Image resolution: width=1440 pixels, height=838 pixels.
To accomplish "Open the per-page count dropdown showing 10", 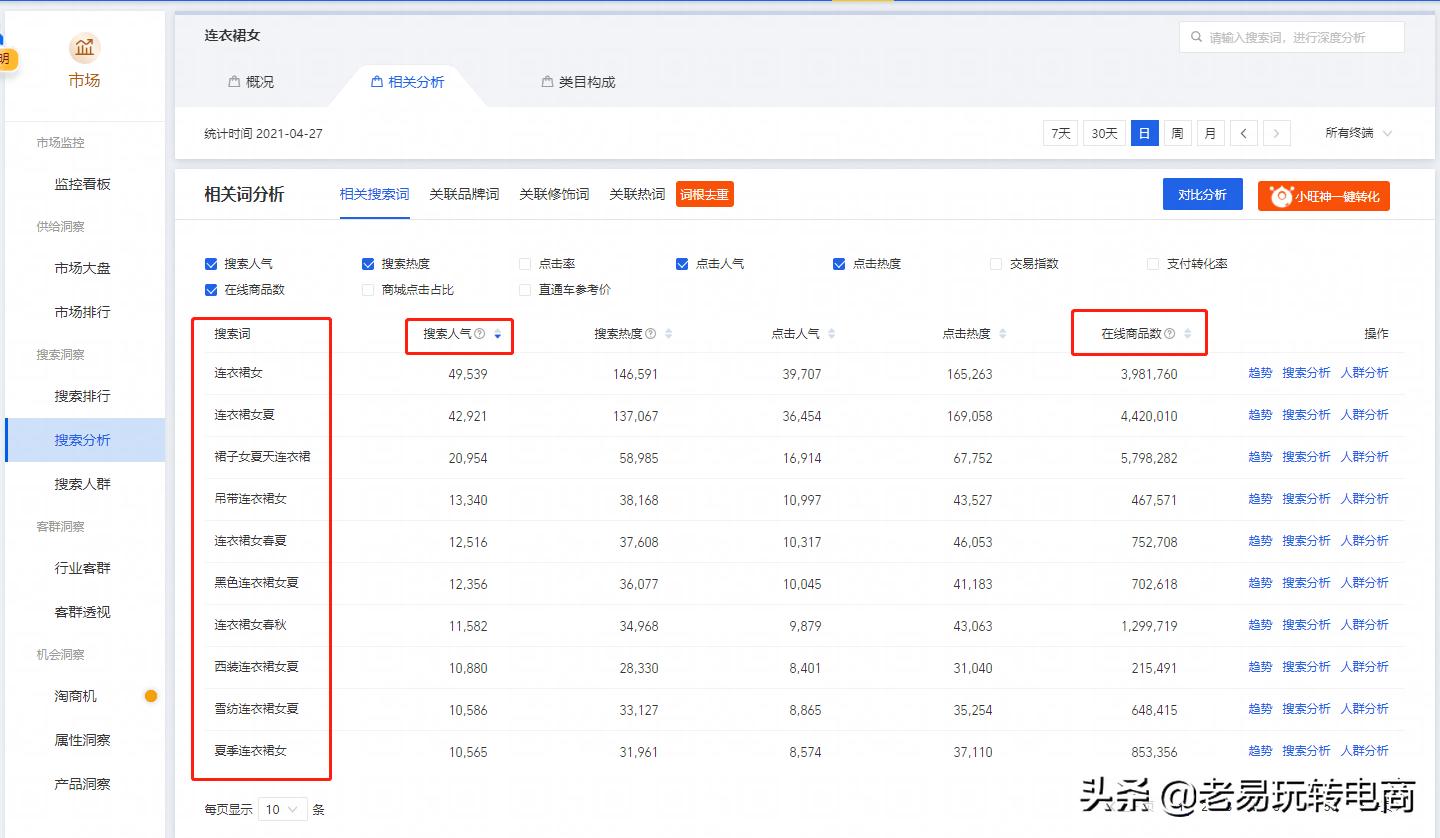I will pyautogui.click(x=283, y=809).
